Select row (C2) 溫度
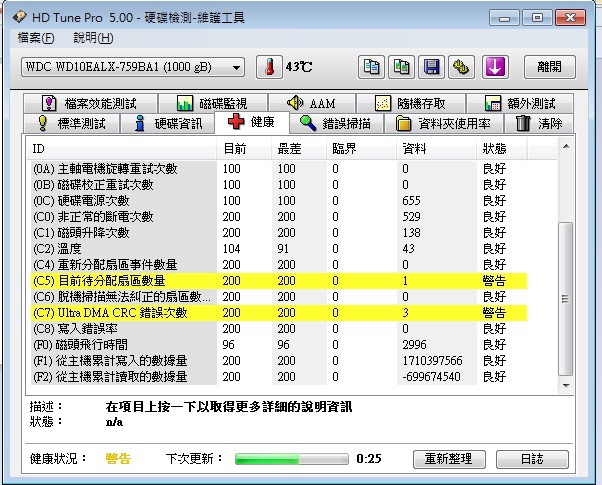This screenshot has height=485, width=602. pyautogui.click(x=279, y=249)
